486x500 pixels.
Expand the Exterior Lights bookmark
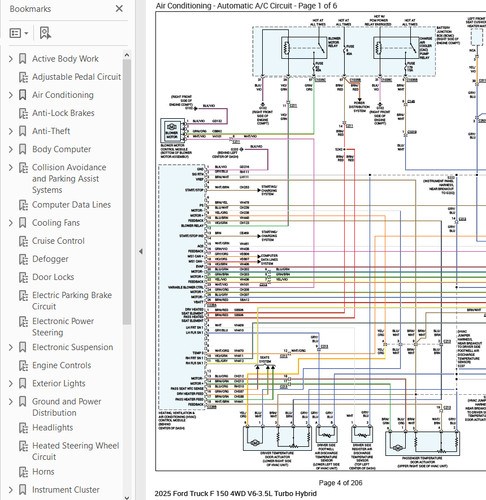pos(11,383)
